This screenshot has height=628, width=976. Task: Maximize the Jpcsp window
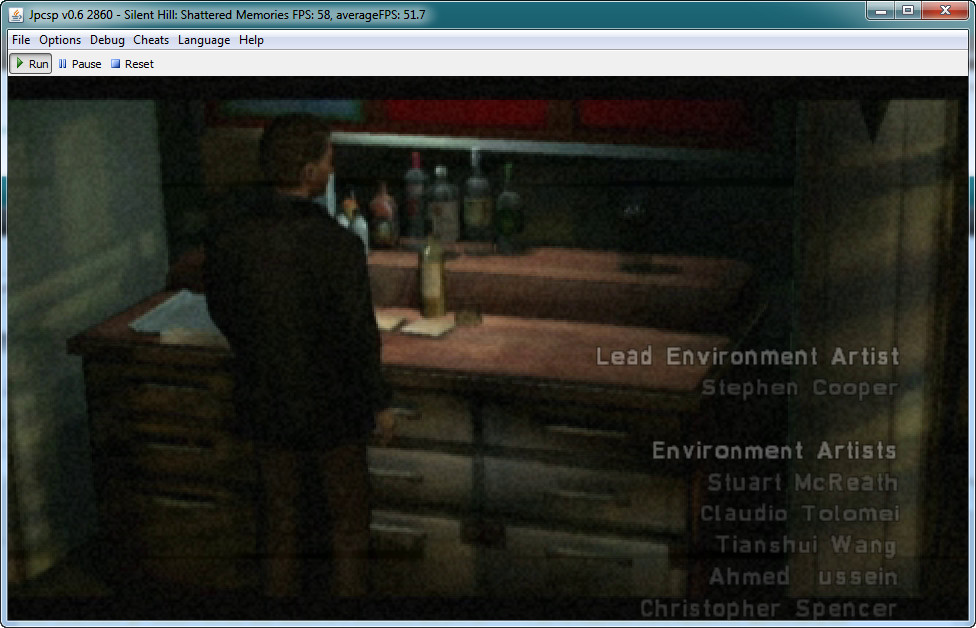[908, 11]
